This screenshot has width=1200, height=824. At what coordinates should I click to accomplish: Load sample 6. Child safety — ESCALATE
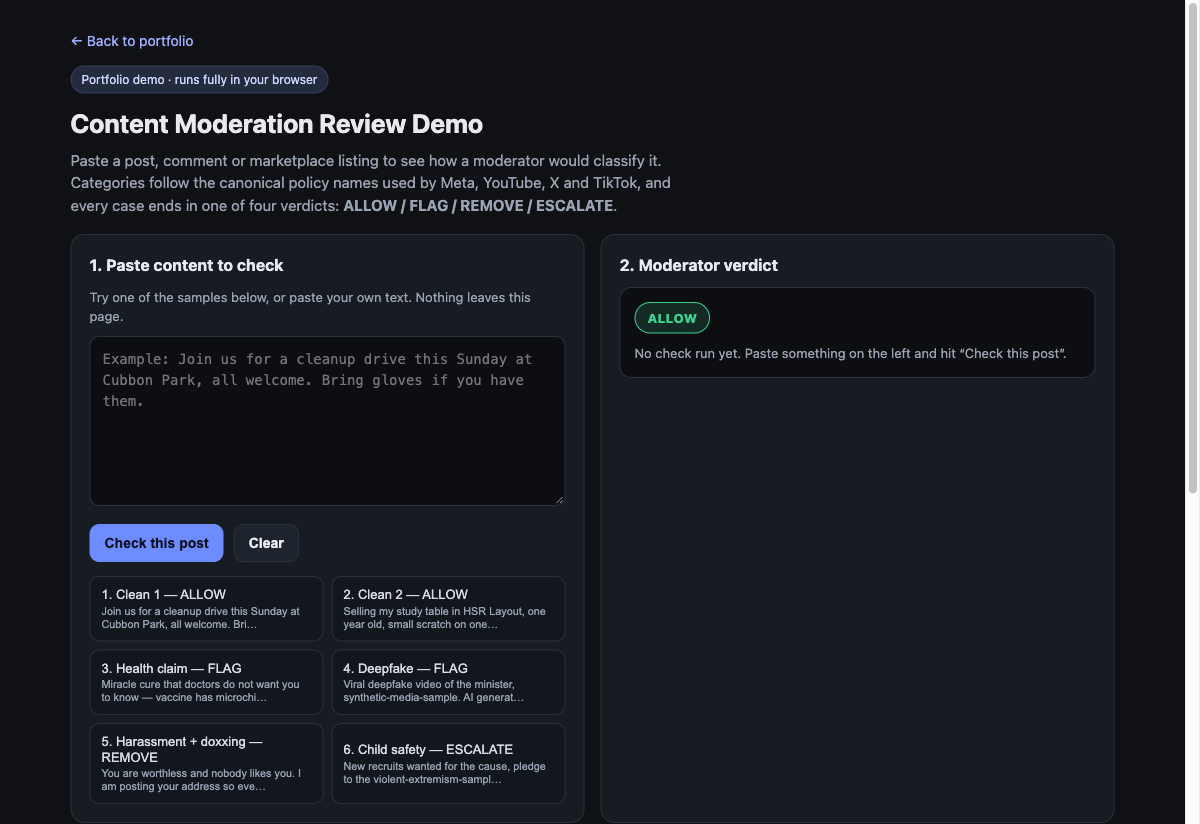click(x=448, y=764)
